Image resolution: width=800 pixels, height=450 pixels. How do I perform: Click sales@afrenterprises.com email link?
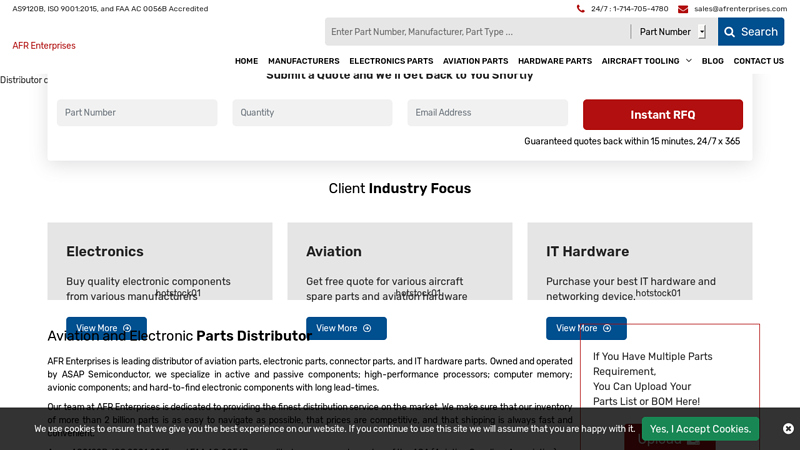tap(740, 9)
